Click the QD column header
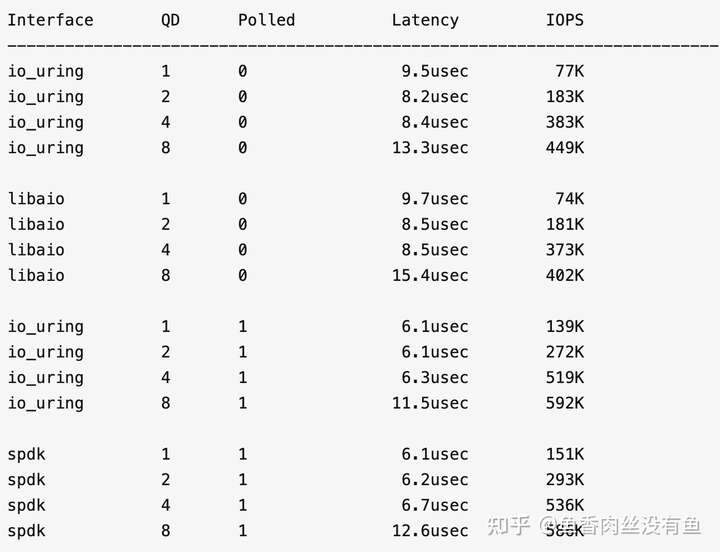 (x=170, y=20)
